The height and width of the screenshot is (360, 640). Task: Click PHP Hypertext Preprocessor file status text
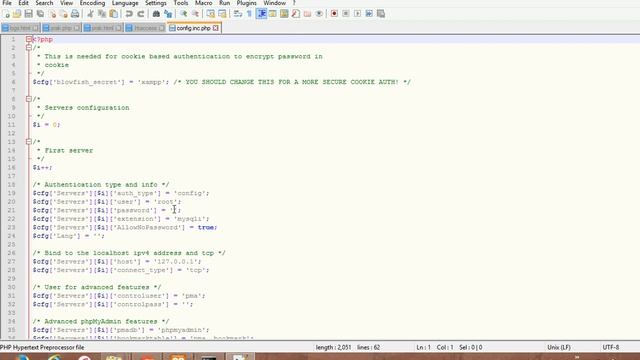point(42,347)
